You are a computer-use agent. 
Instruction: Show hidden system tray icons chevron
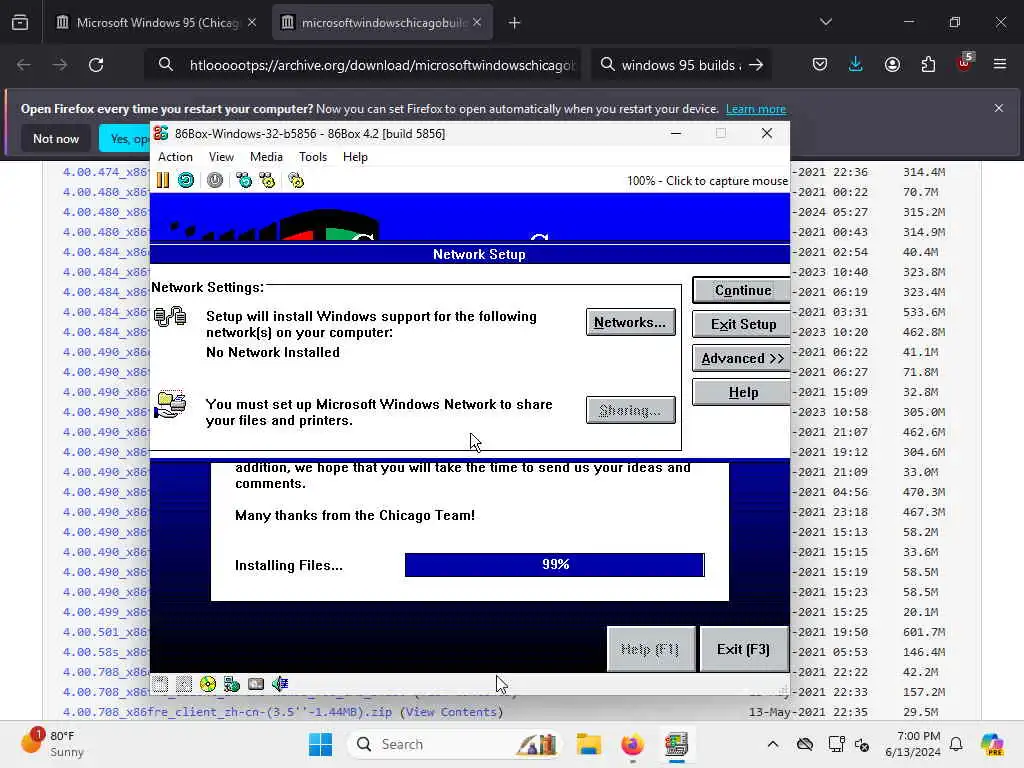click(773, 744)
